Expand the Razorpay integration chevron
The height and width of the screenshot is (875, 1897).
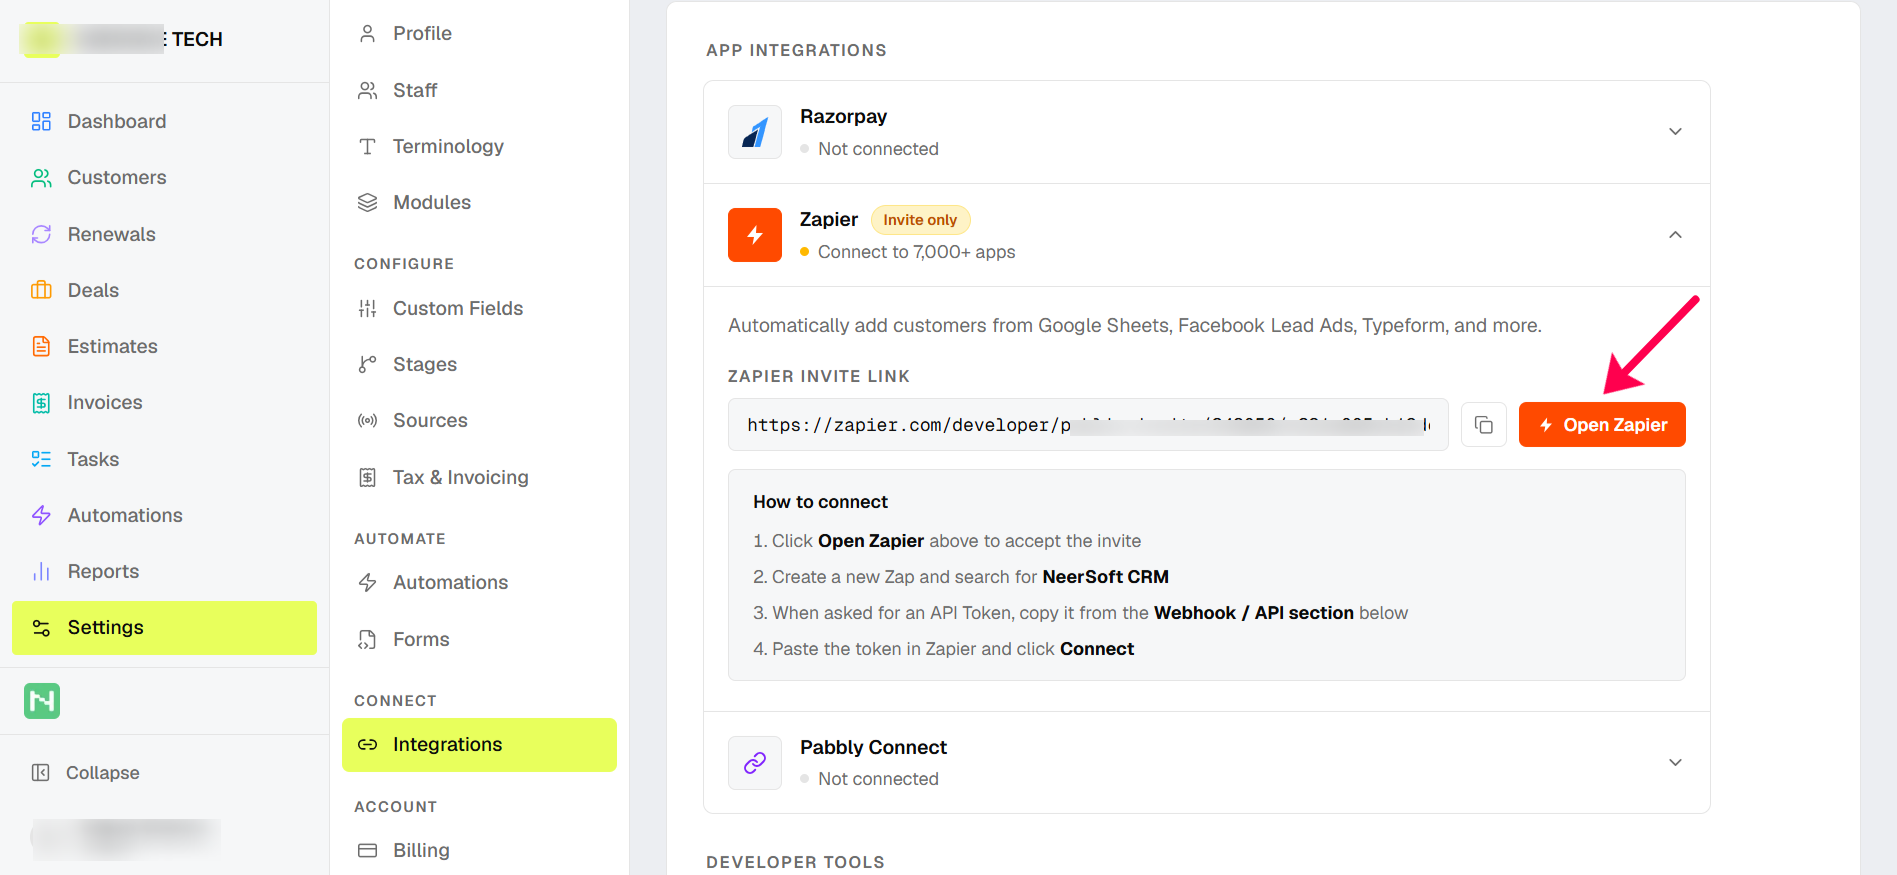pyautogui.click(x=1675, y=132)
